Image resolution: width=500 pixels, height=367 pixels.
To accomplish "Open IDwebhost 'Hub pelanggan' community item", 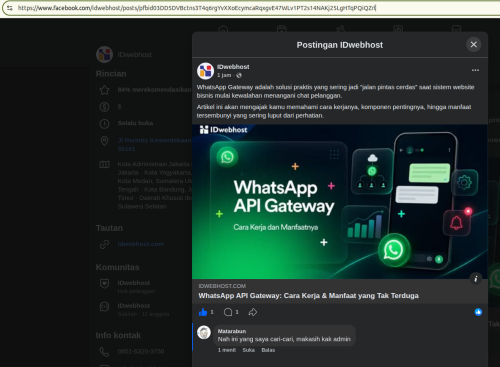I will pyautogui.click(x=136, y=286).
